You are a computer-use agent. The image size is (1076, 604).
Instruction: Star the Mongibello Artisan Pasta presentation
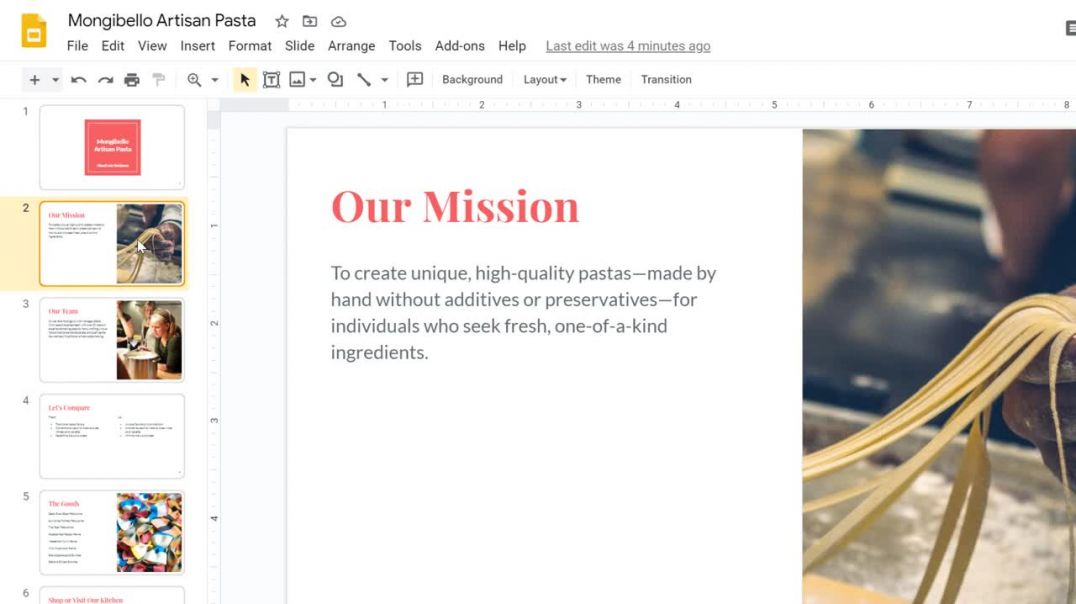point(282,21)
